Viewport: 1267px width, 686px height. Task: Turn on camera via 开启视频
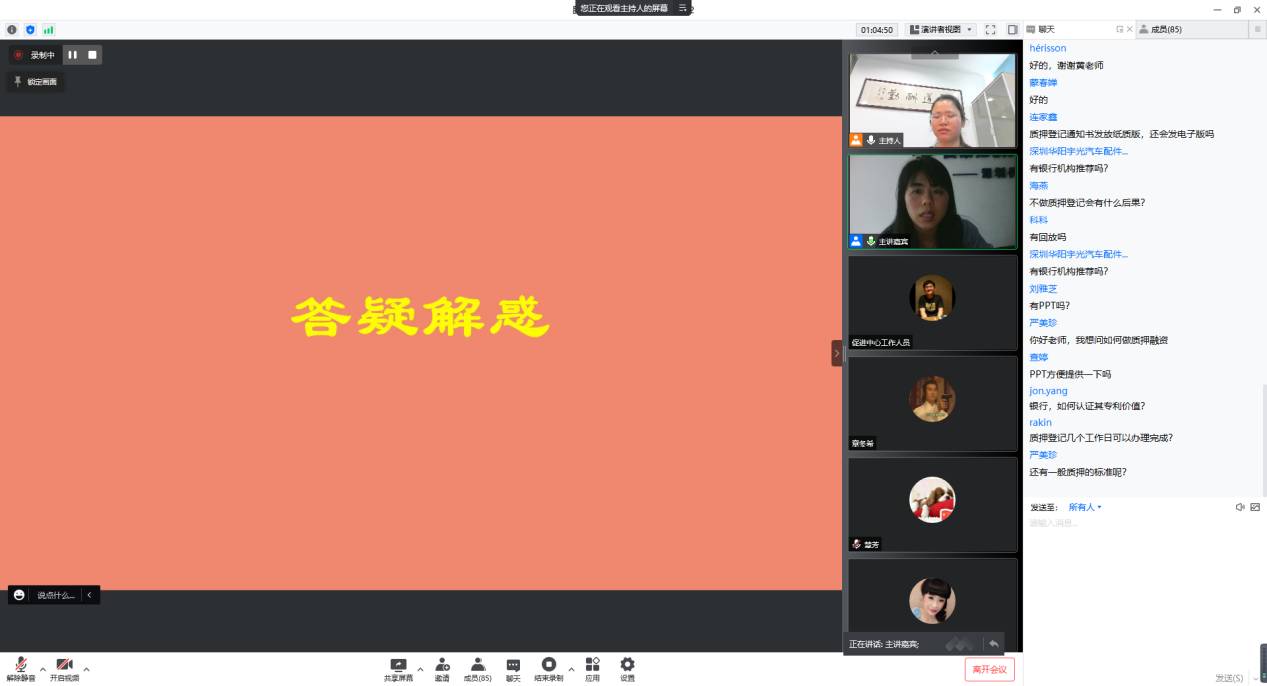[x=64, y=669]
